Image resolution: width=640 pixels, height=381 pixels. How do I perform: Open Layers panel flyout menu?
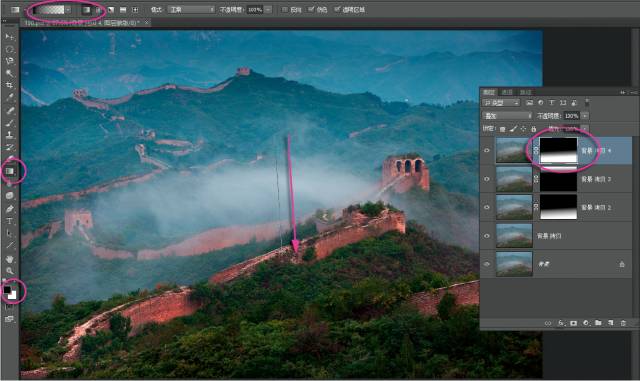coord(634,93)
